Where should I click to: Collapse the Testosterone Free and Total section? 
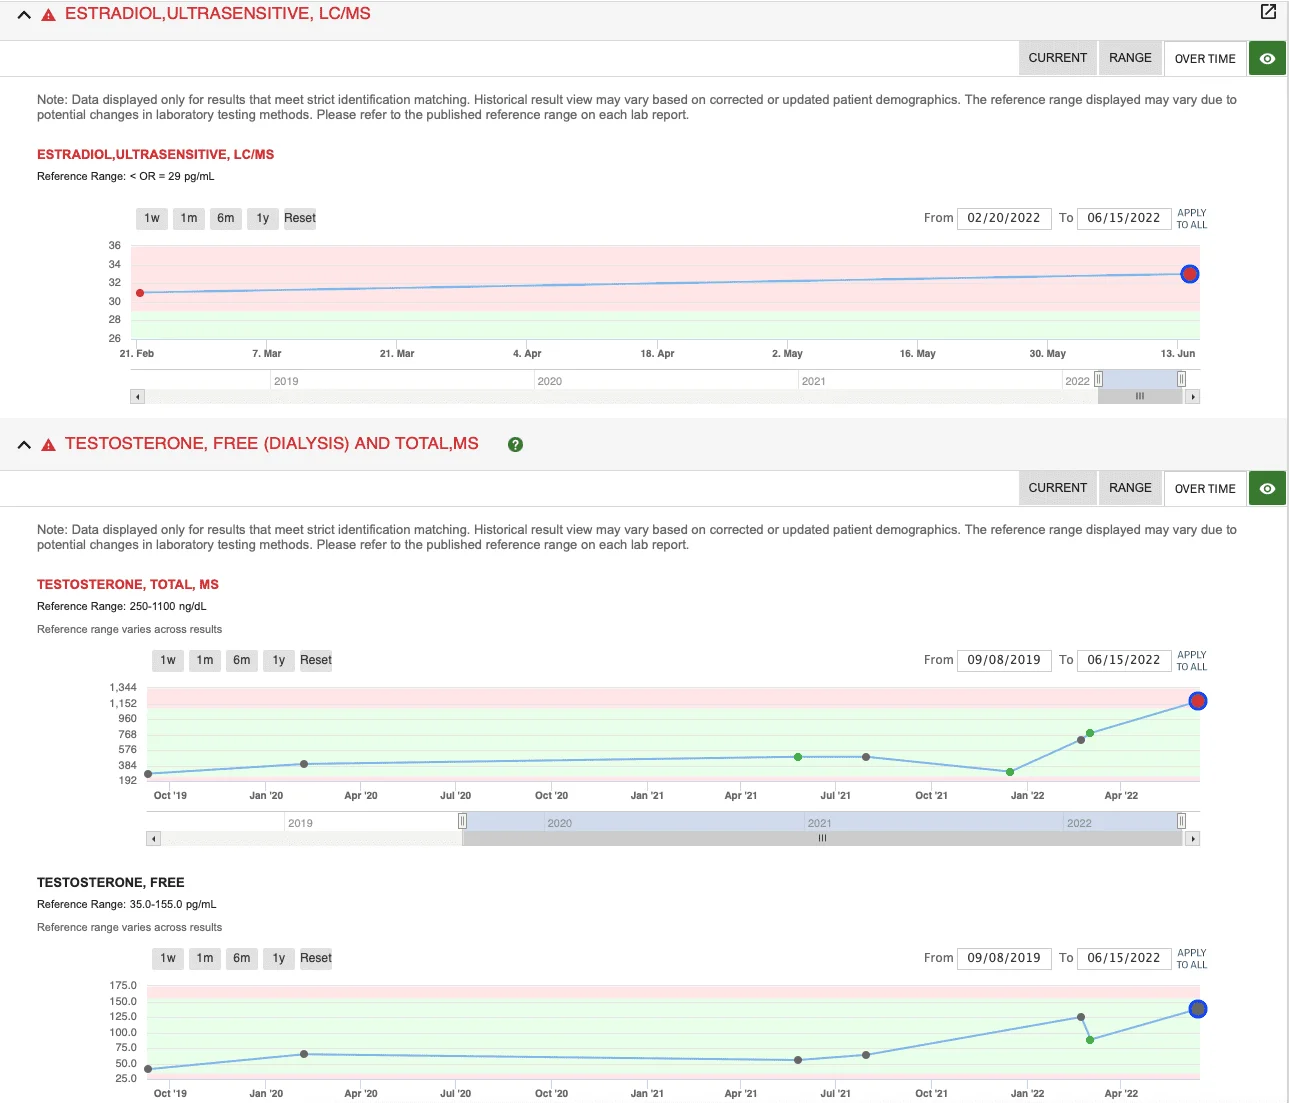[24, 445]
